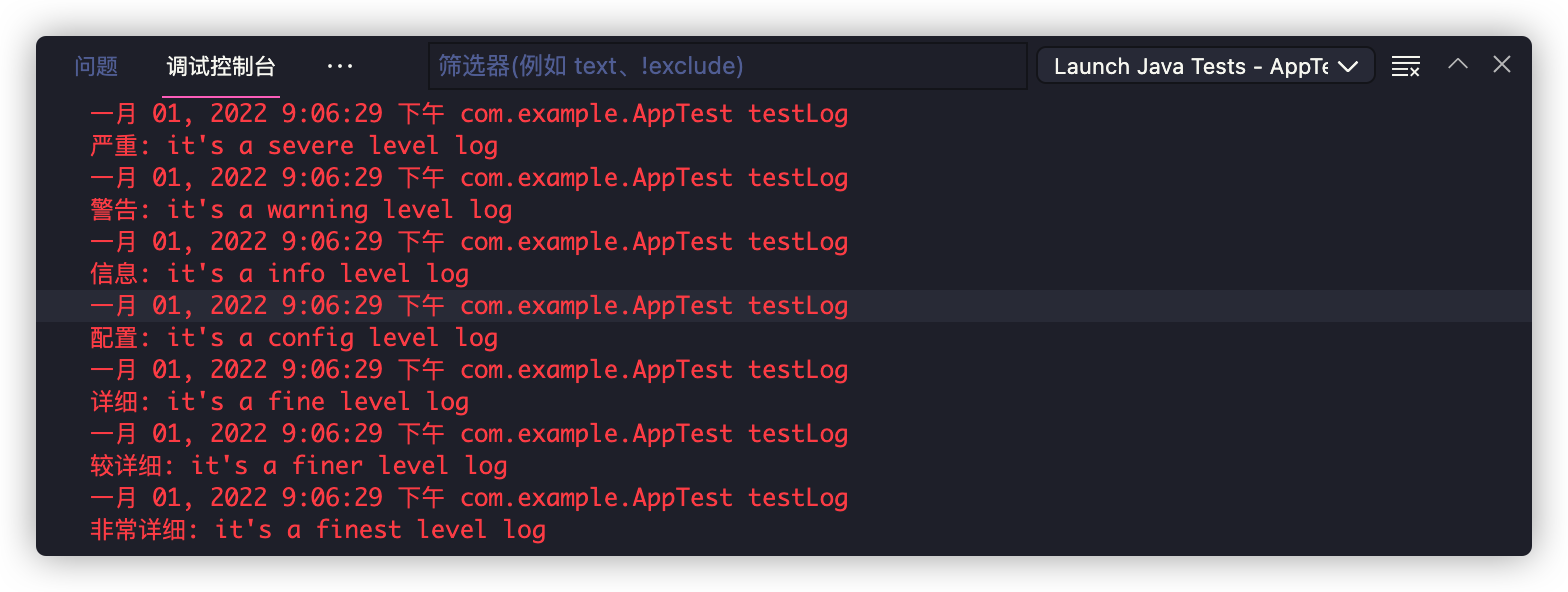Click the clear console icon
The height and width of the screenshot is (592, 1568).
click(x=1405, y=66)
